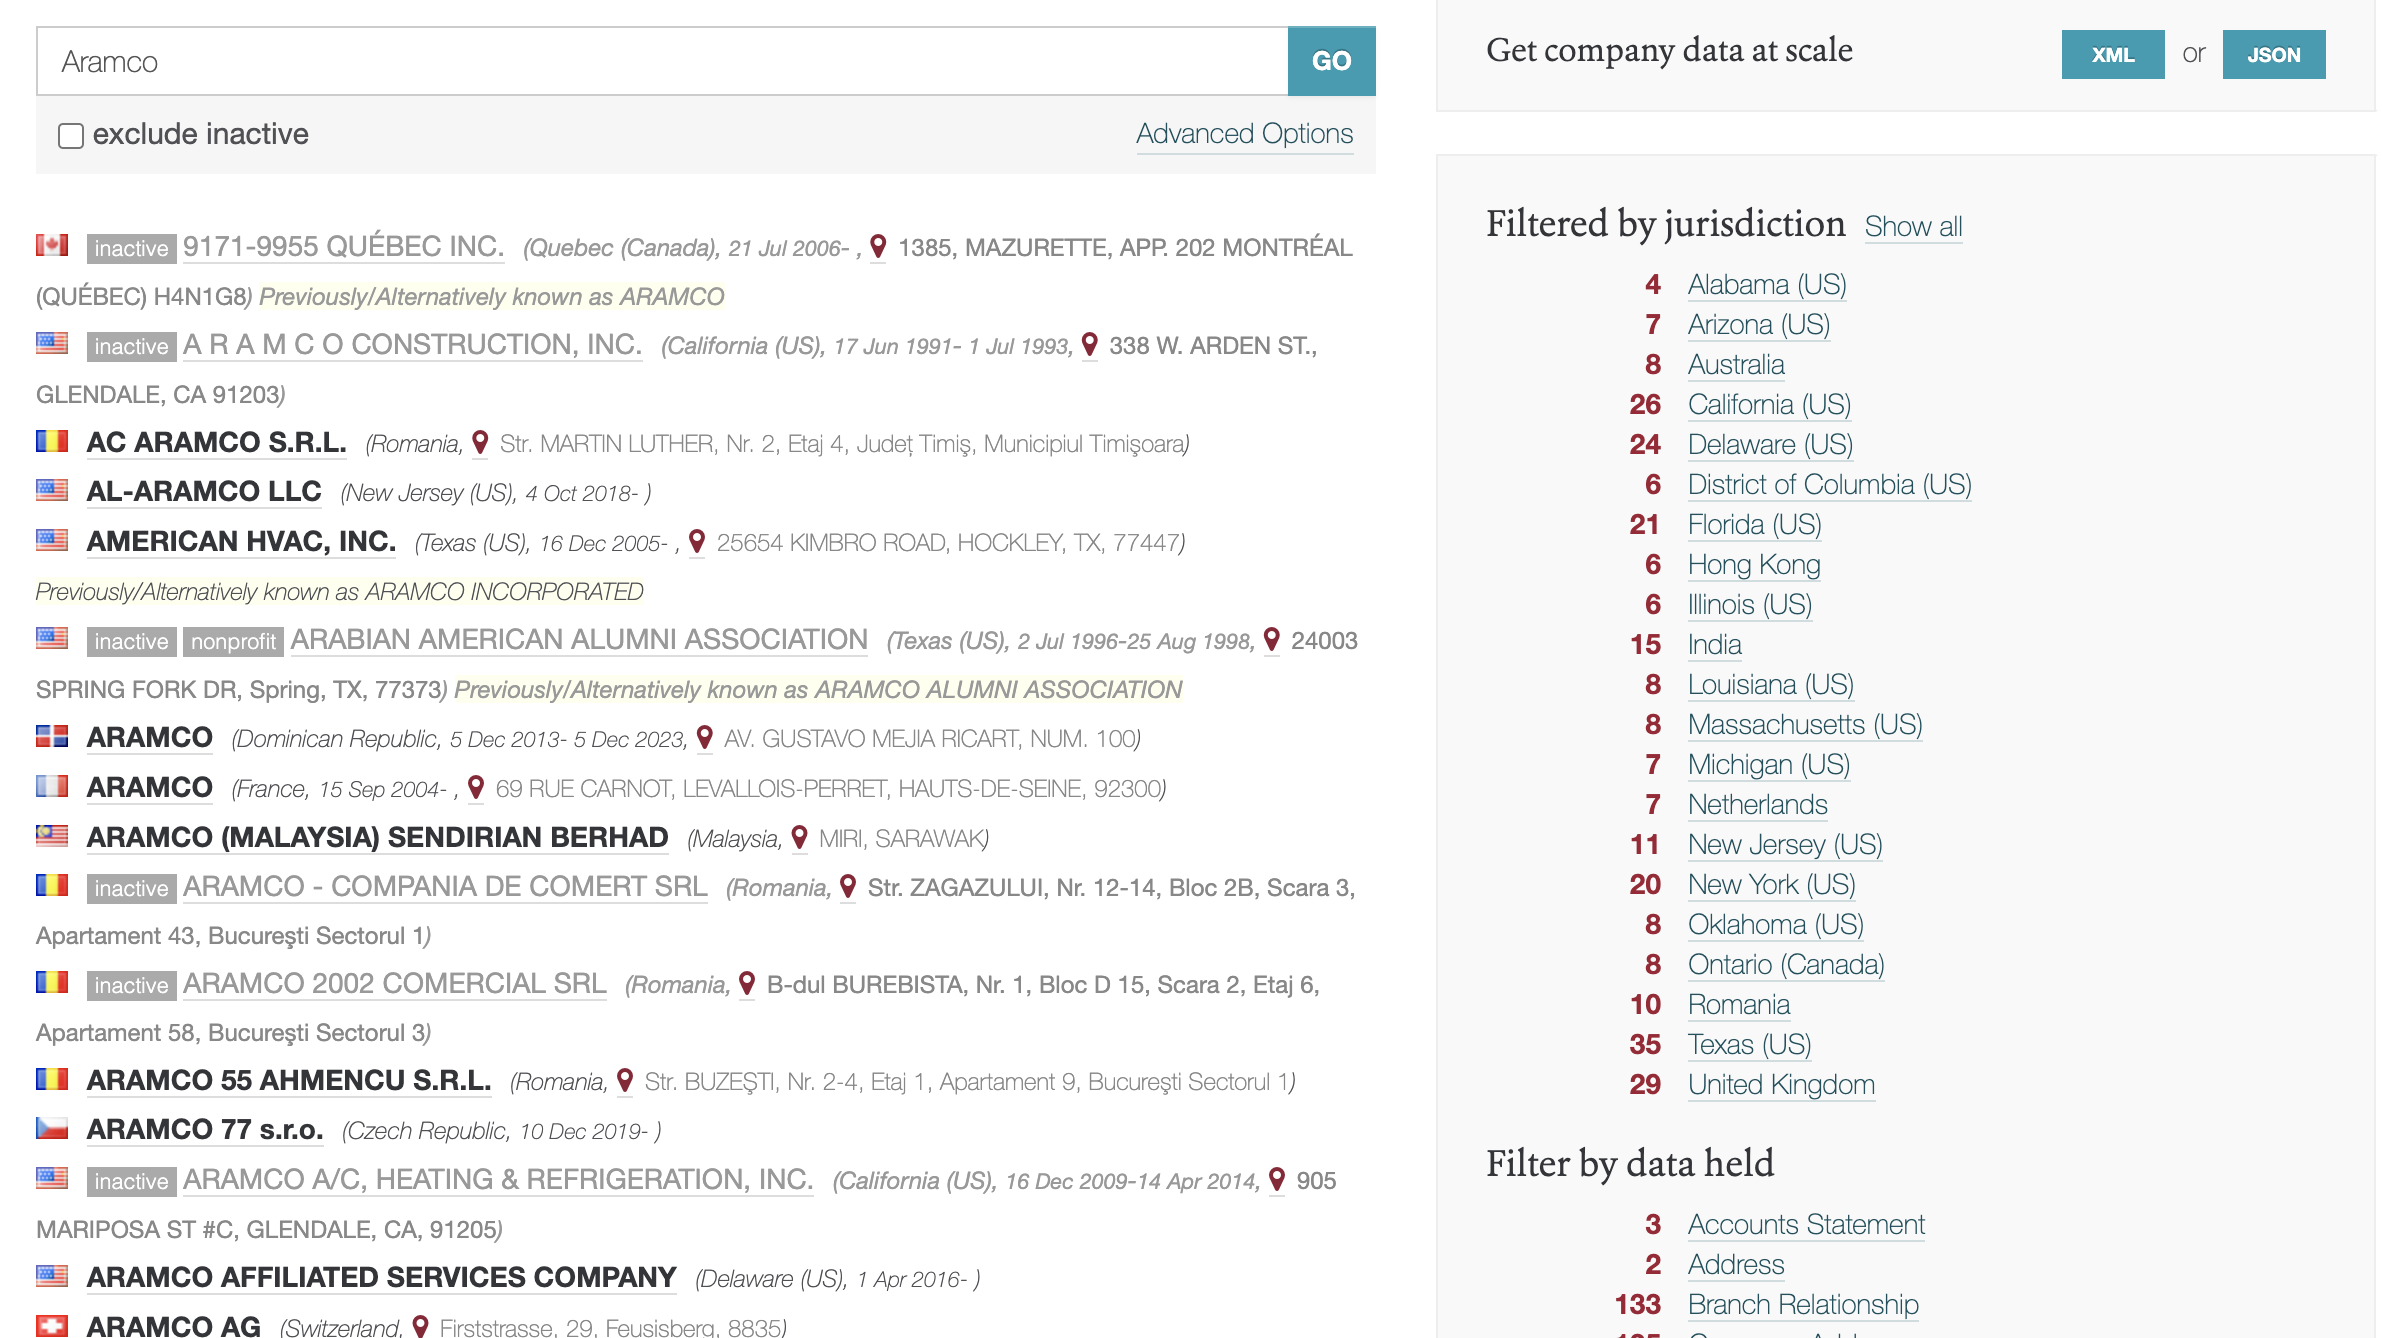Filter results by Texas (US) jurisdiction
The height and width of the screenshot is (1338, 2382).
point(1749,1044)
